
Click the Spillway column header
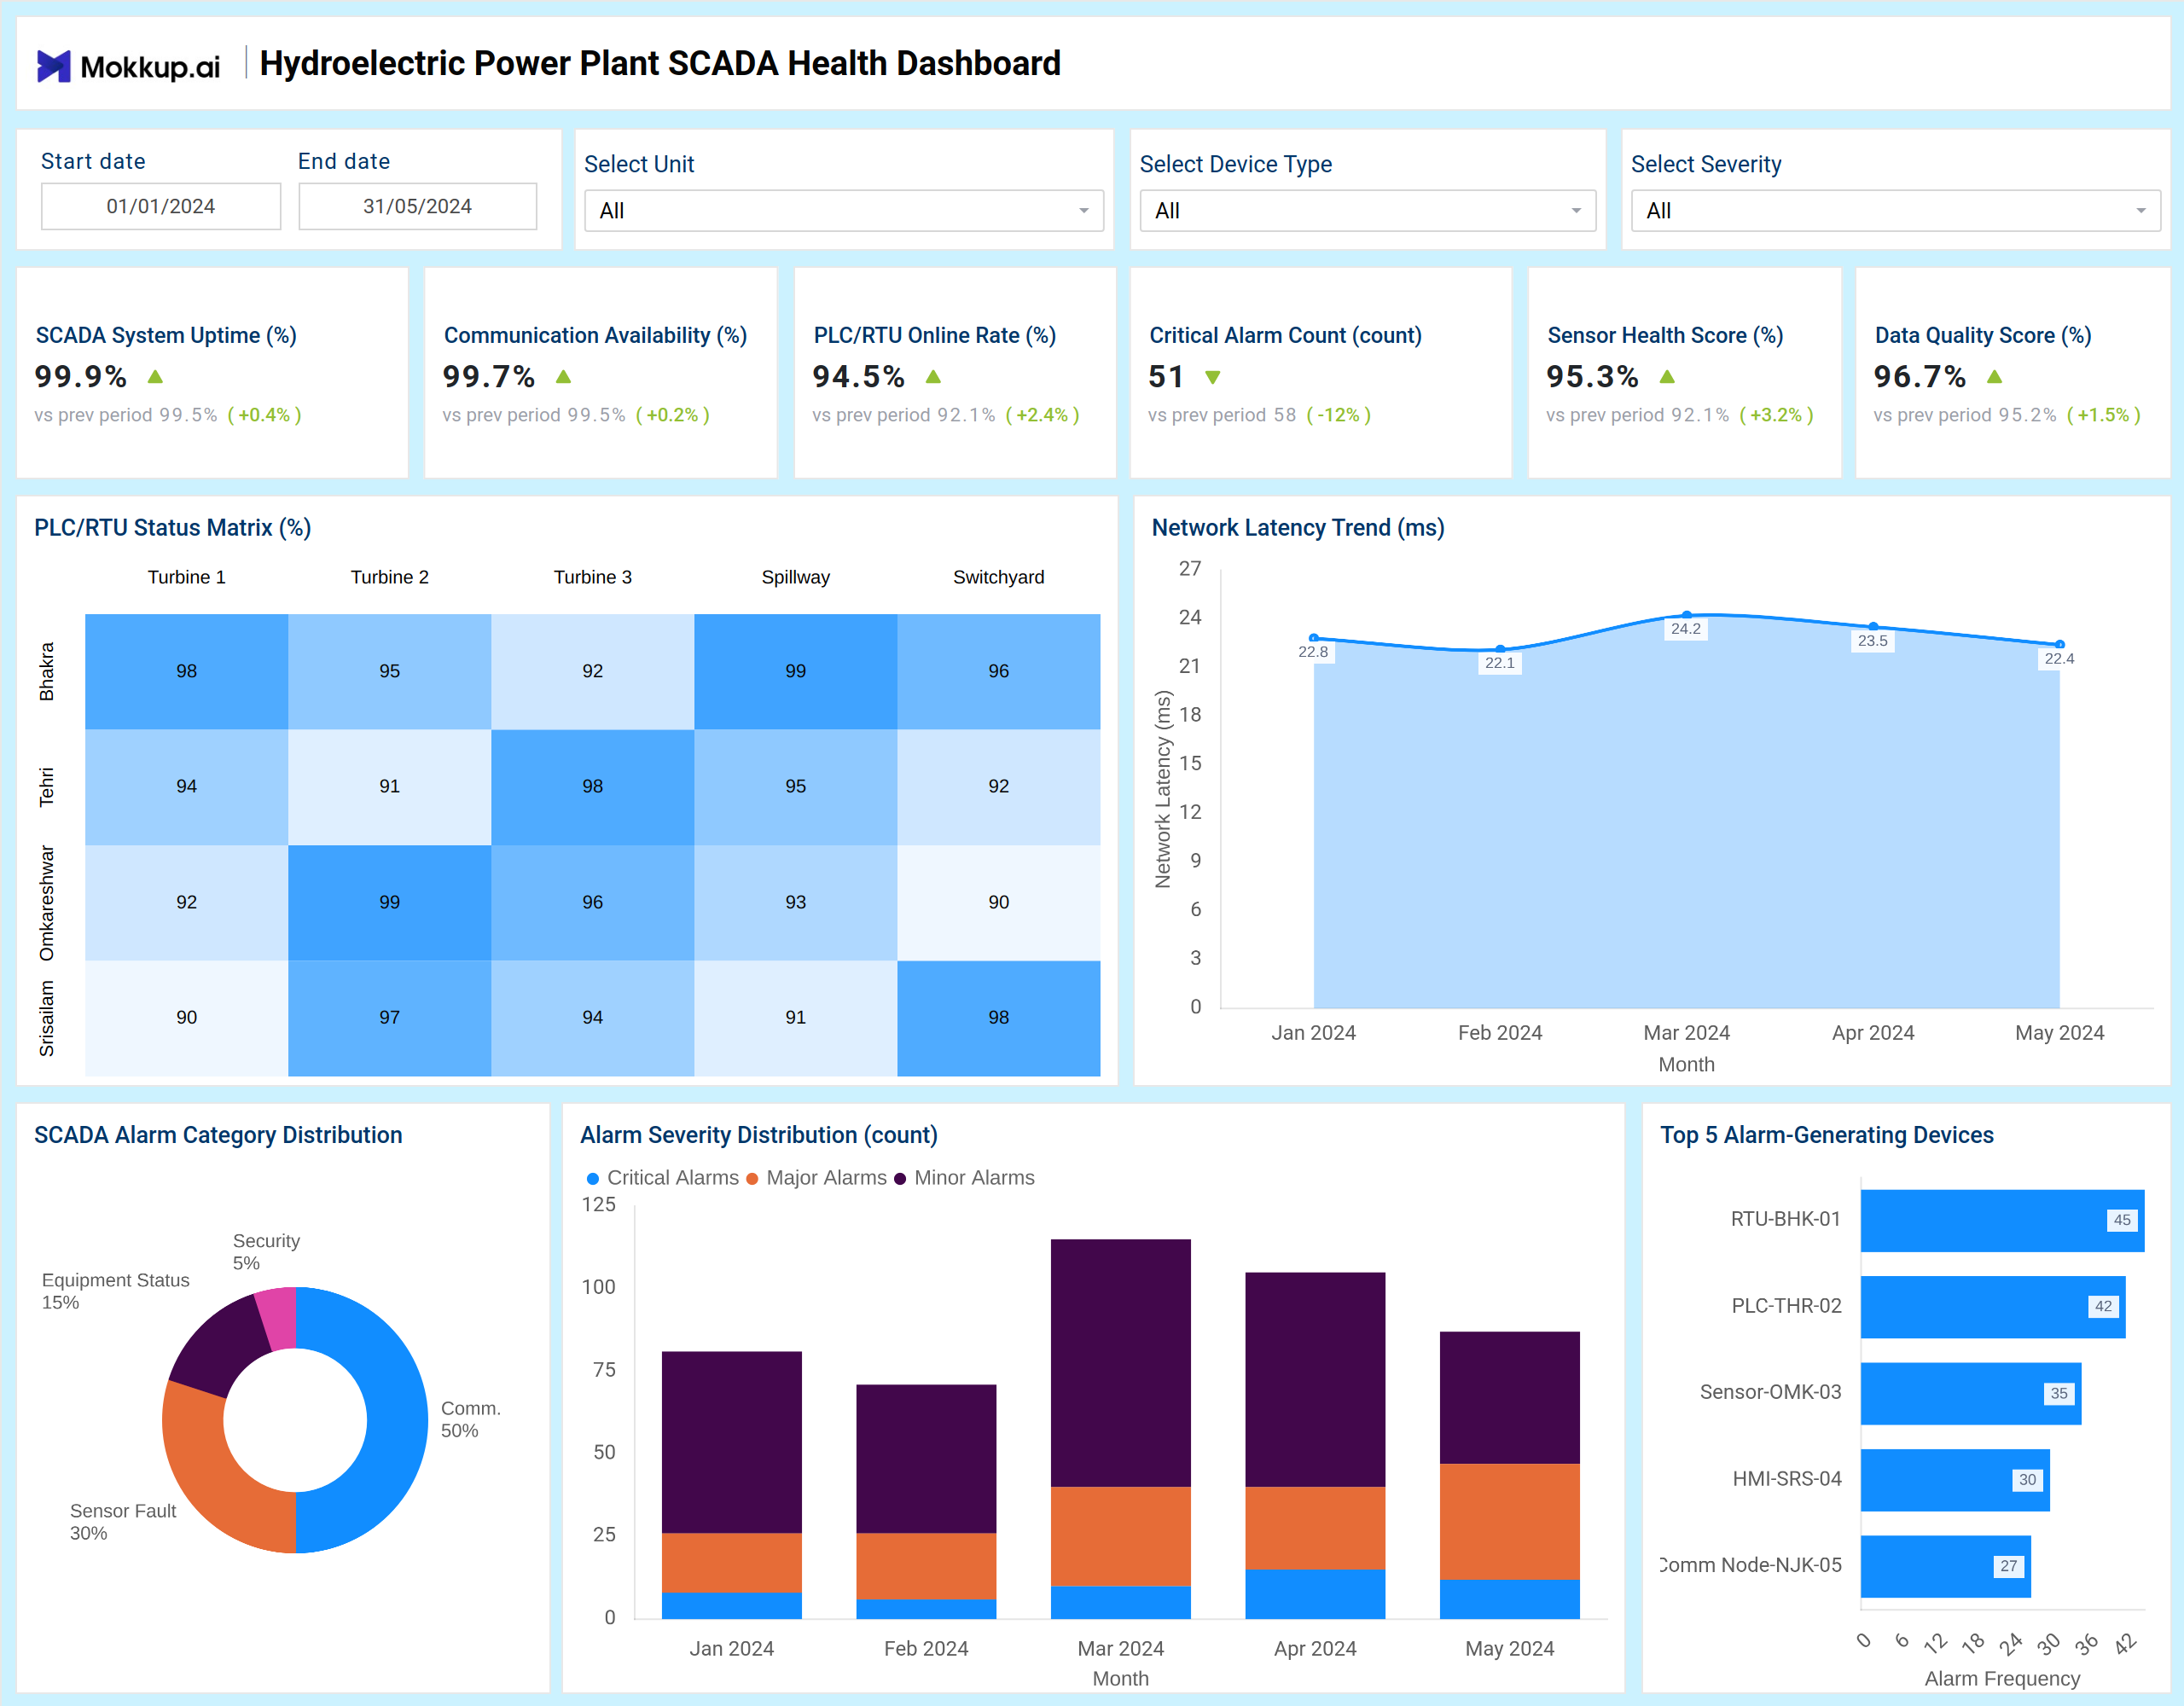796,577
